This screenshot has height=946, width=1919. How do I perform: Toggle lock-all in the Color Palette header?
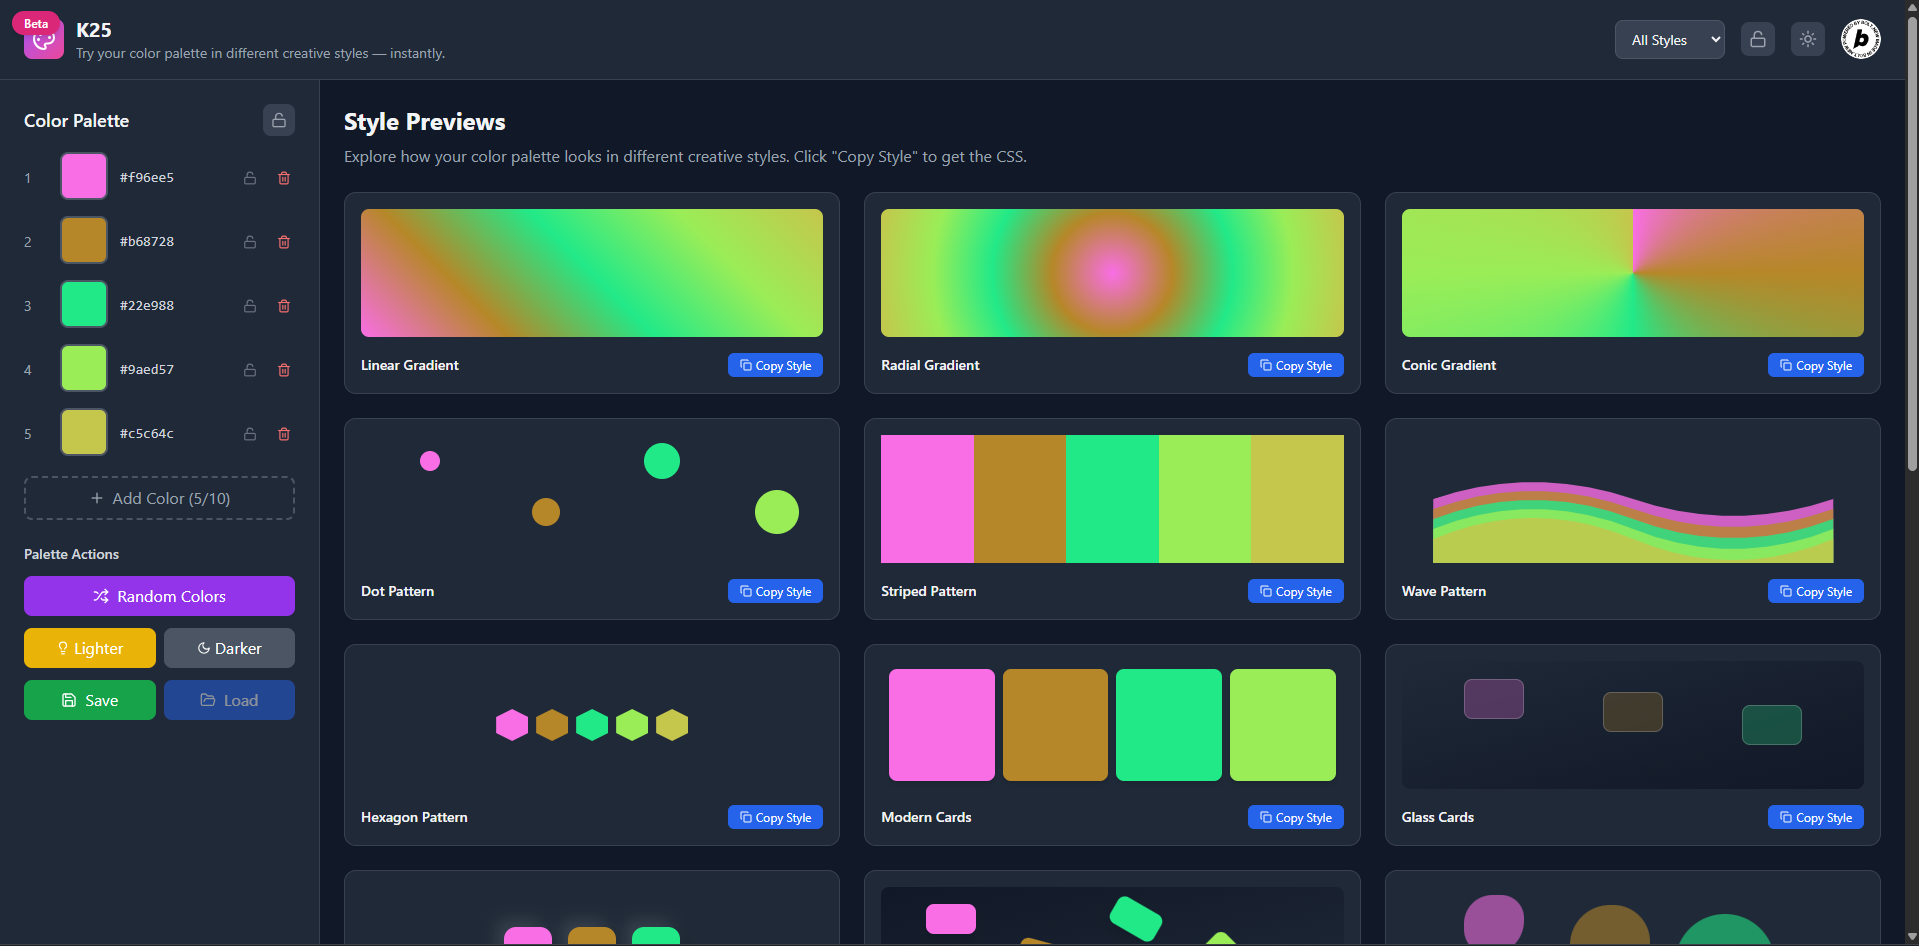click(x=279, y=120)
